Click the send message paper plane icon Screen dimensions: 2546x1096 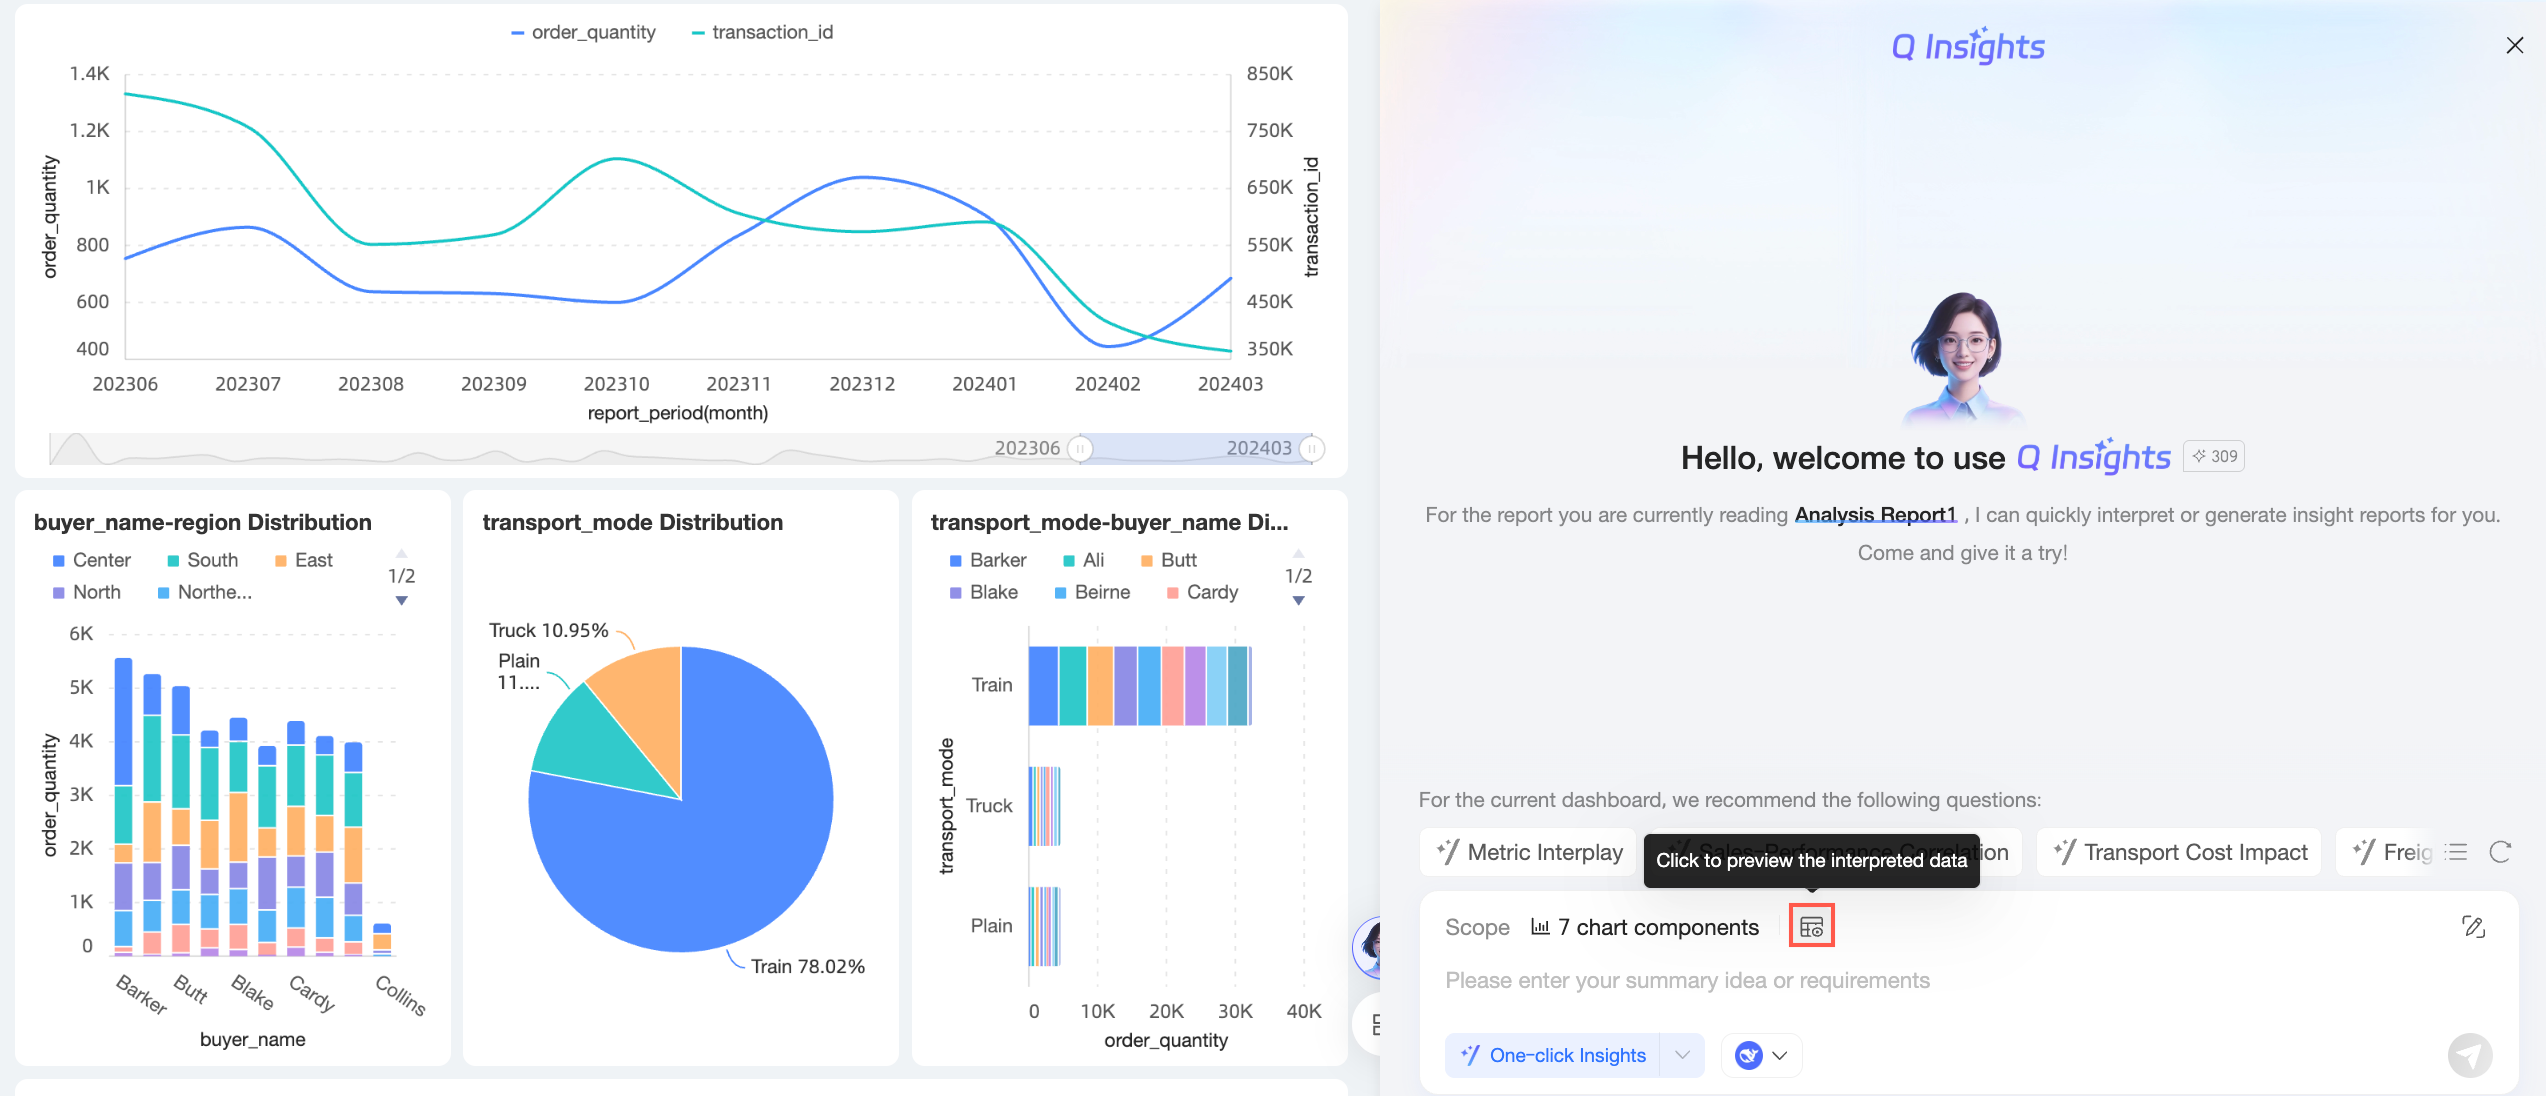(x=2469, y=1055)
